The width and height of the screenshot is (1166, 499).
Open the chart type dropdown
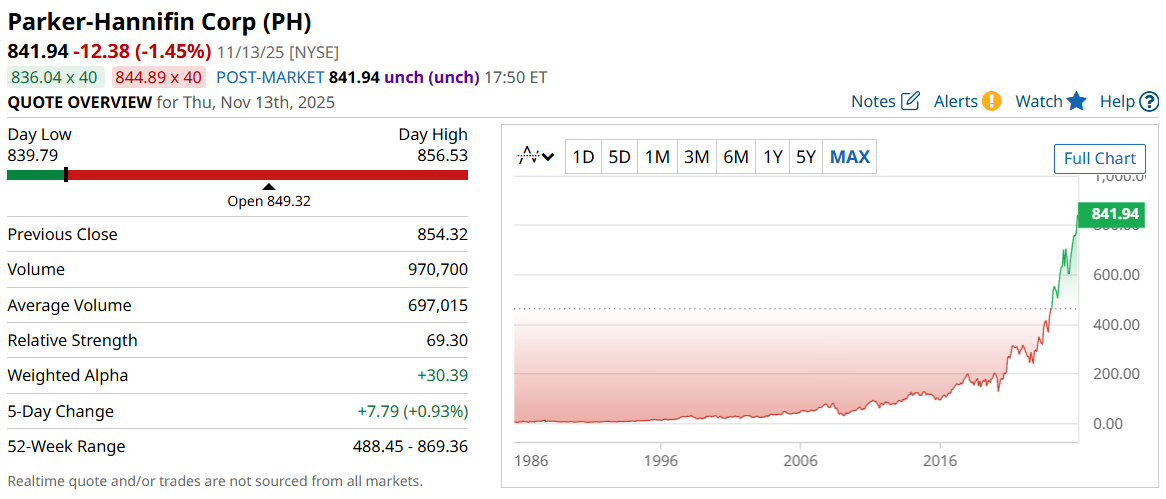coord(536,157)
